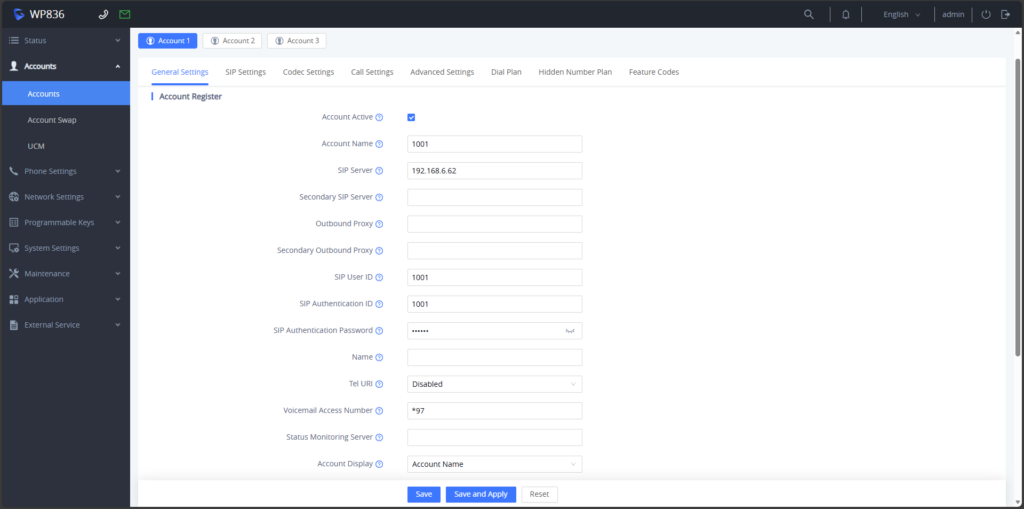This screenshot has width=1024, height=509.
Task: Expand System Settings in sidebar
Action: point(65,248)
